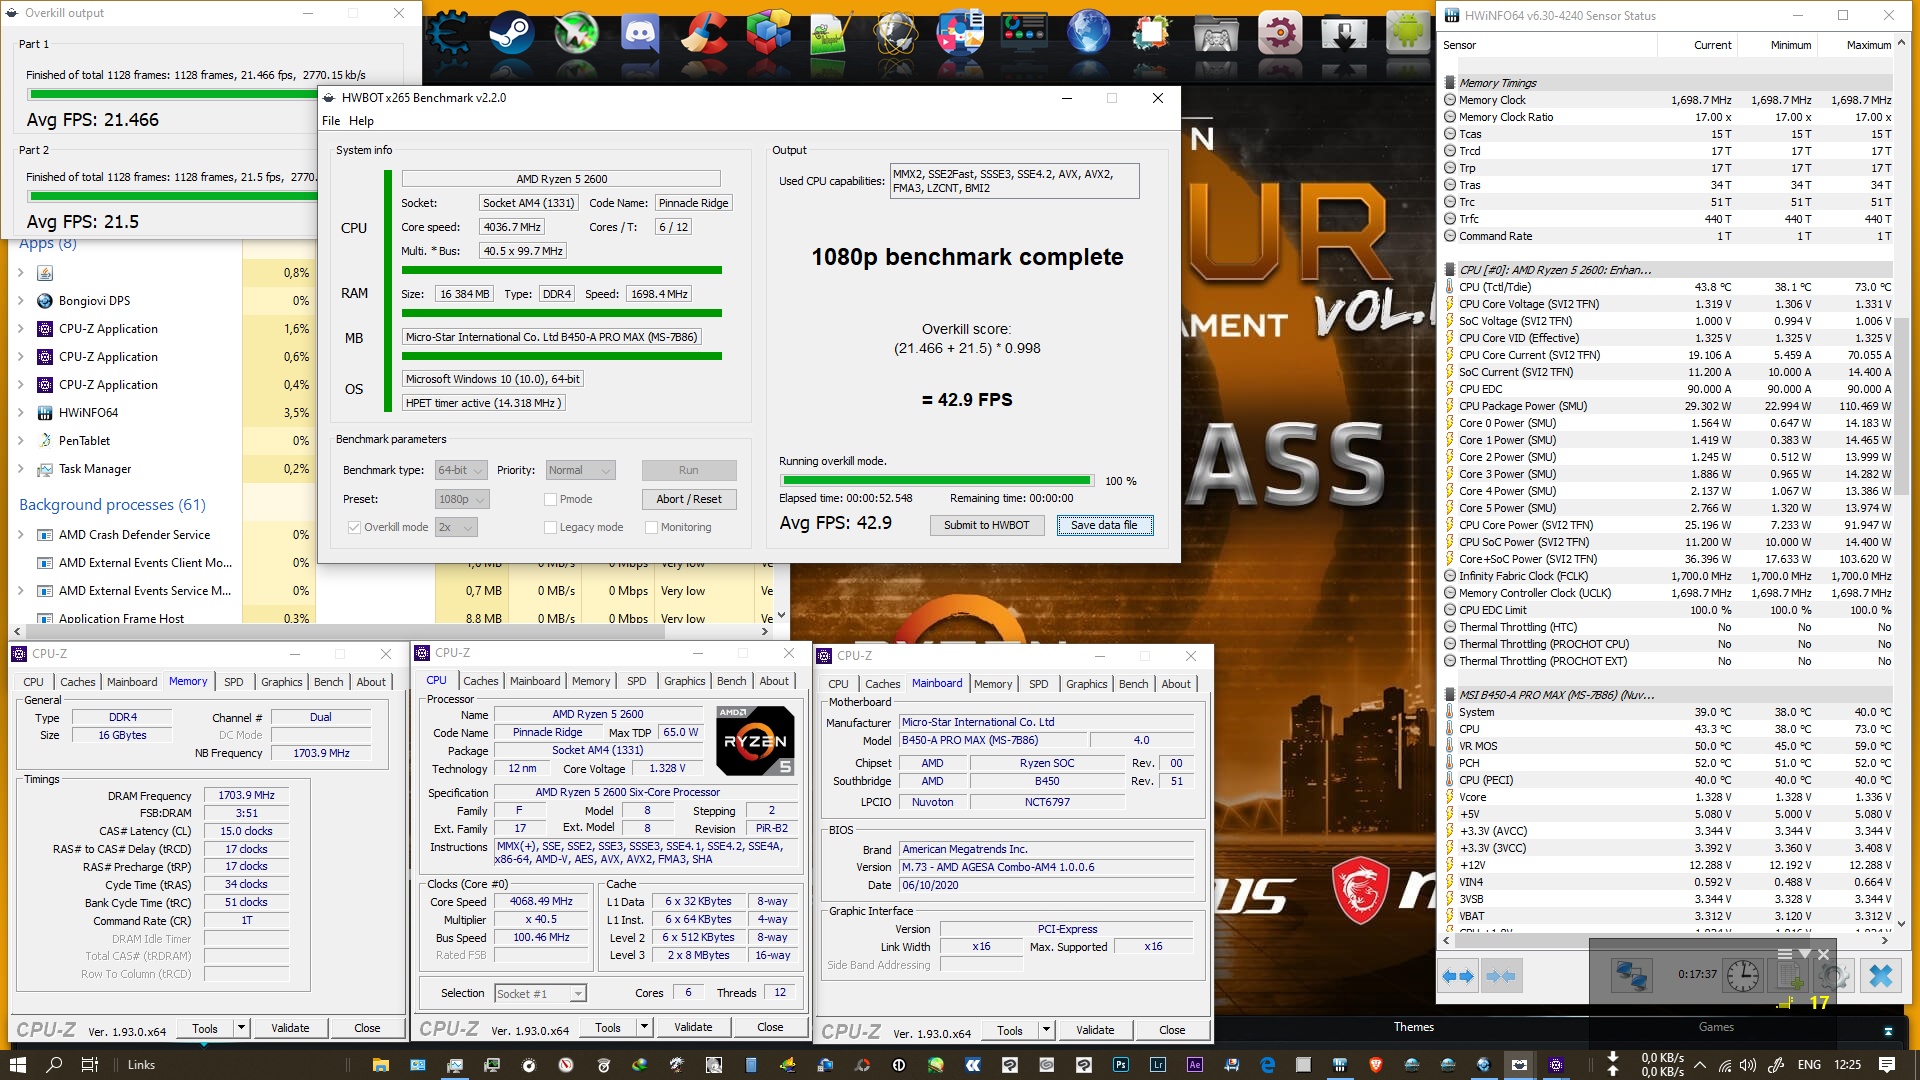Expand HWiNFO columns with the outward arrows button
1920x1080 pixels.
point(1458,975)
